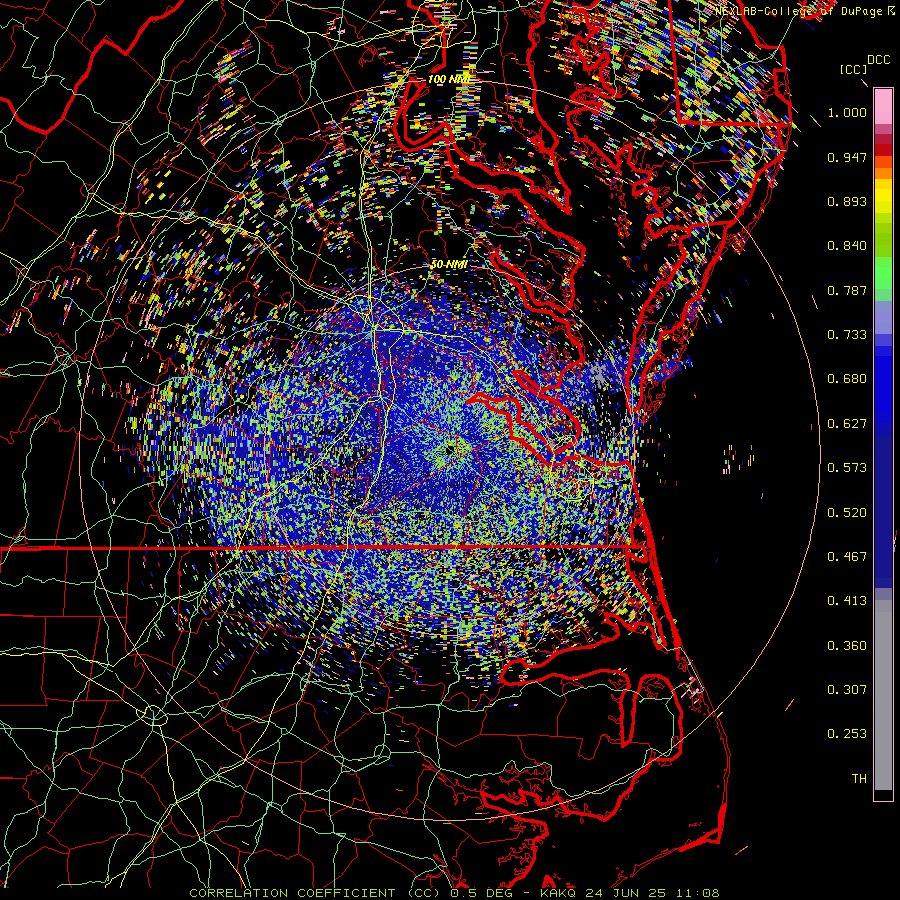
Task: Click the 24 JUN 25 11:08 timestamp
Action: coord(653,893)
